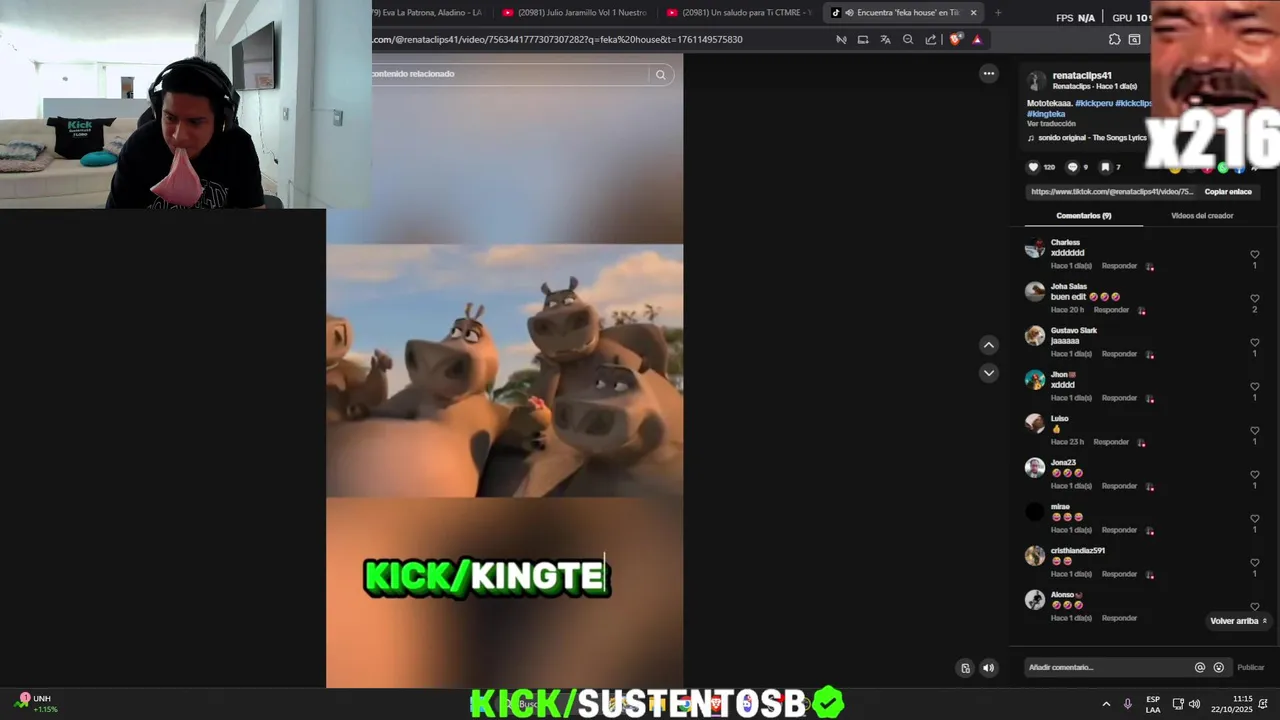The height and width of the screenshot is (720, 1280).
Task: Like Jhon's comment
Action: [1255, 387]
